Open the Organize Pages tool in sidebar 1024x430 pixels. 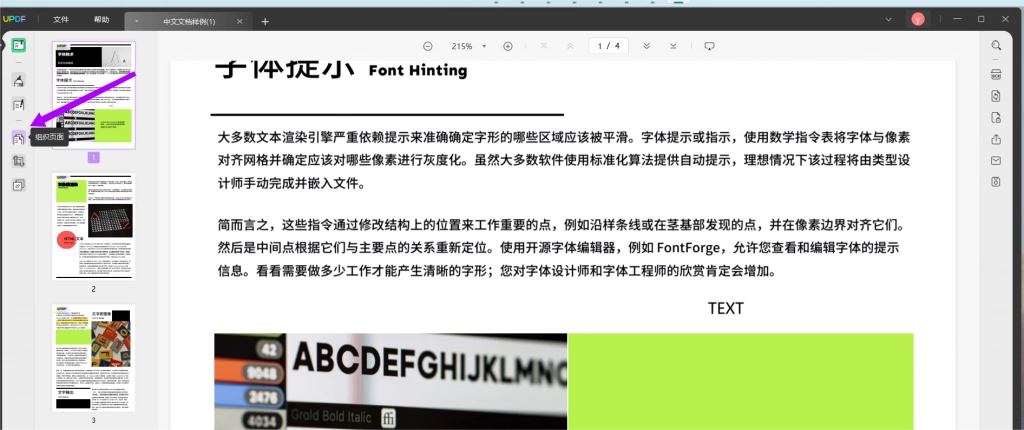tap(18, 139)
